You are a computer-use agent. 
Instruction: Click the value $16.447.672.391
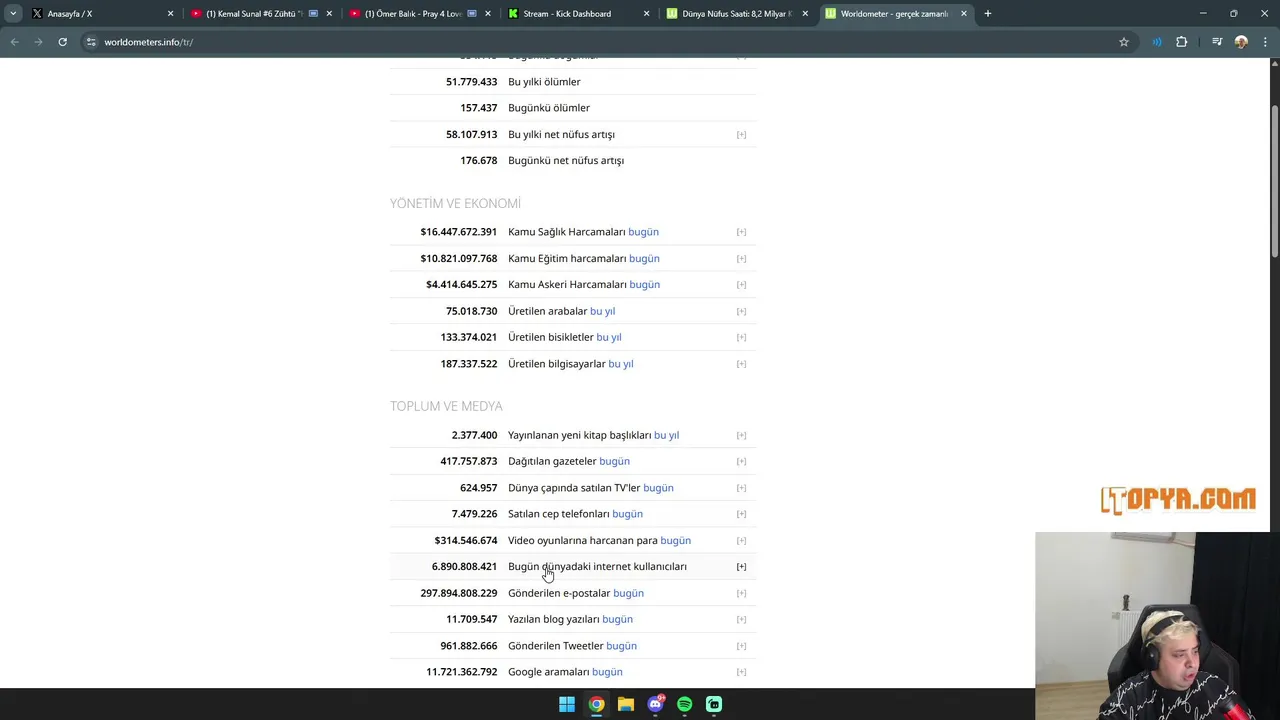458,232
